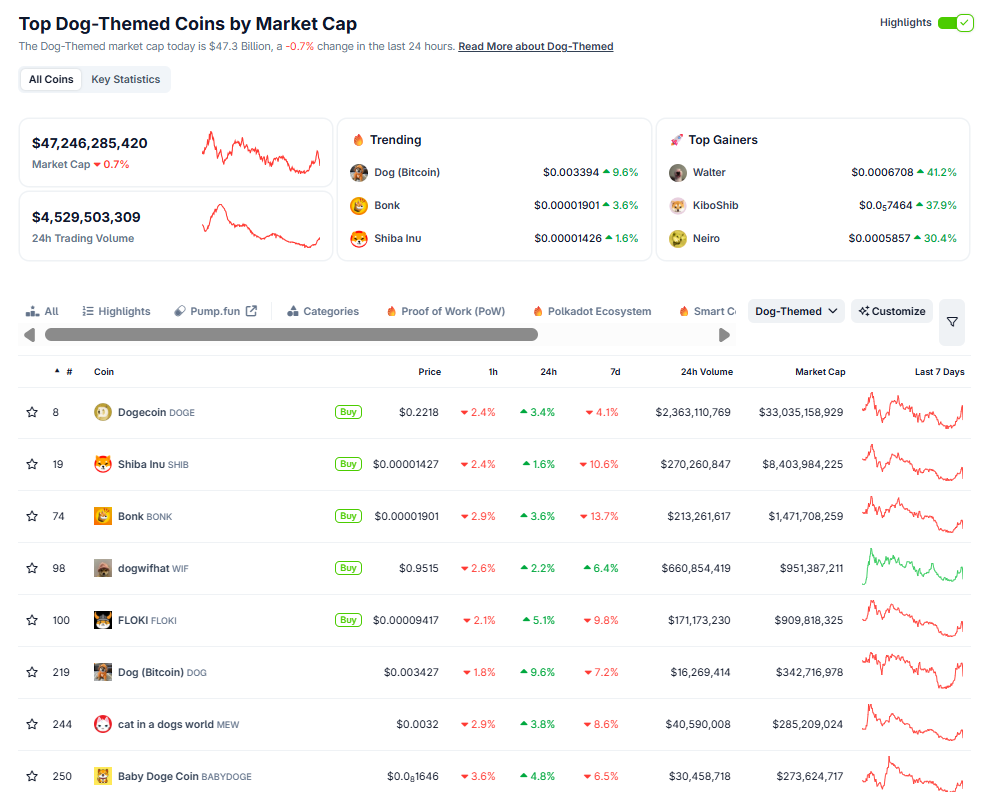Select the All Coins tab

pyautogui.click(x=51, y=79)
